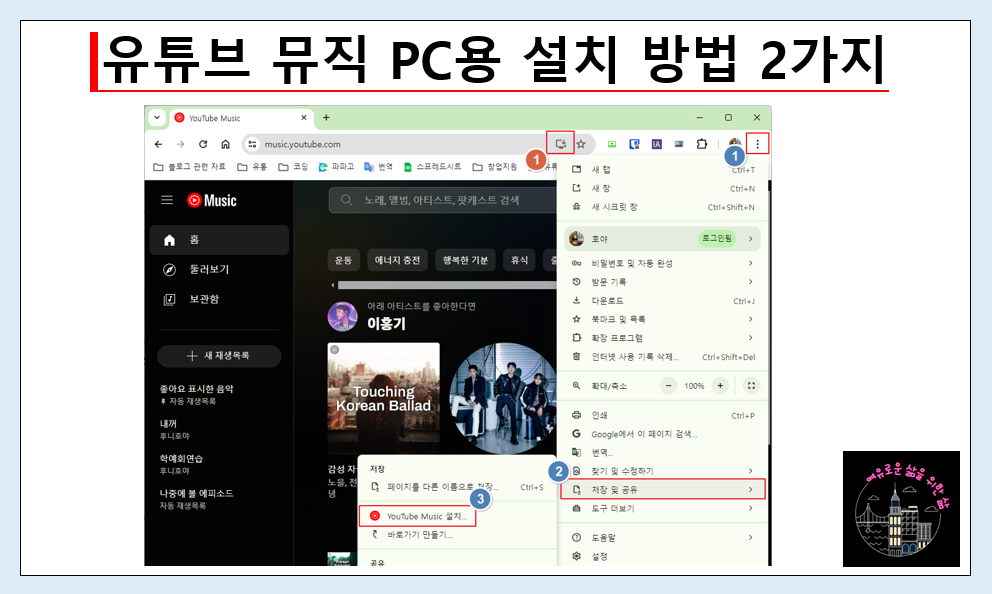992x594 pixels.
Task: View site information icon in address bar
Action: pos(252,144)
